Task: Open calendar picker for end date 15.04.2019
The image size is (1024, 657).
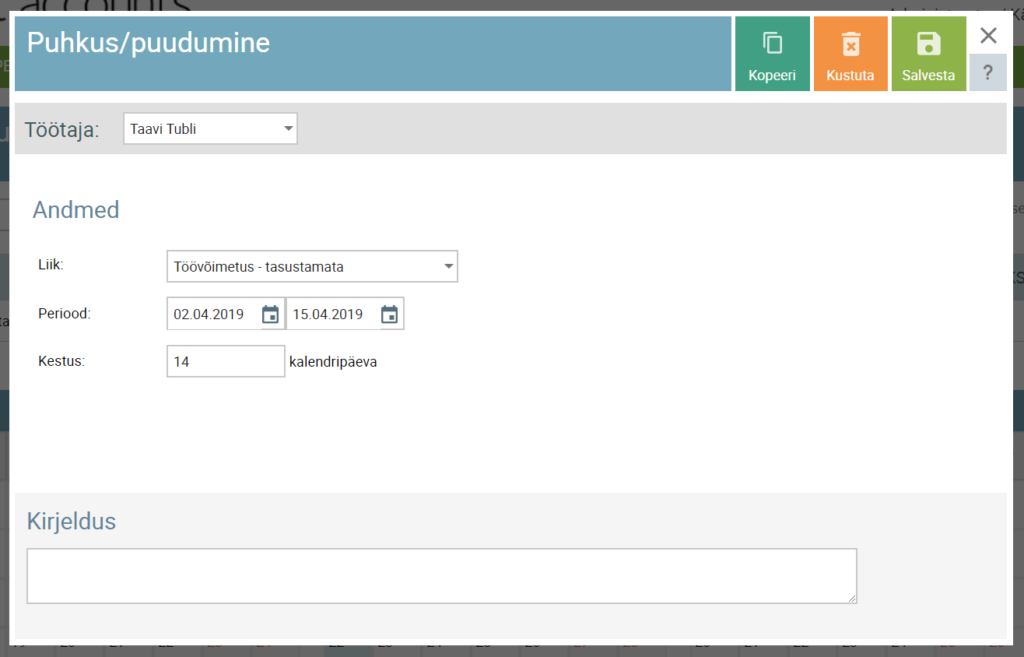Action: pyautogui.click(x=389, y=315)
